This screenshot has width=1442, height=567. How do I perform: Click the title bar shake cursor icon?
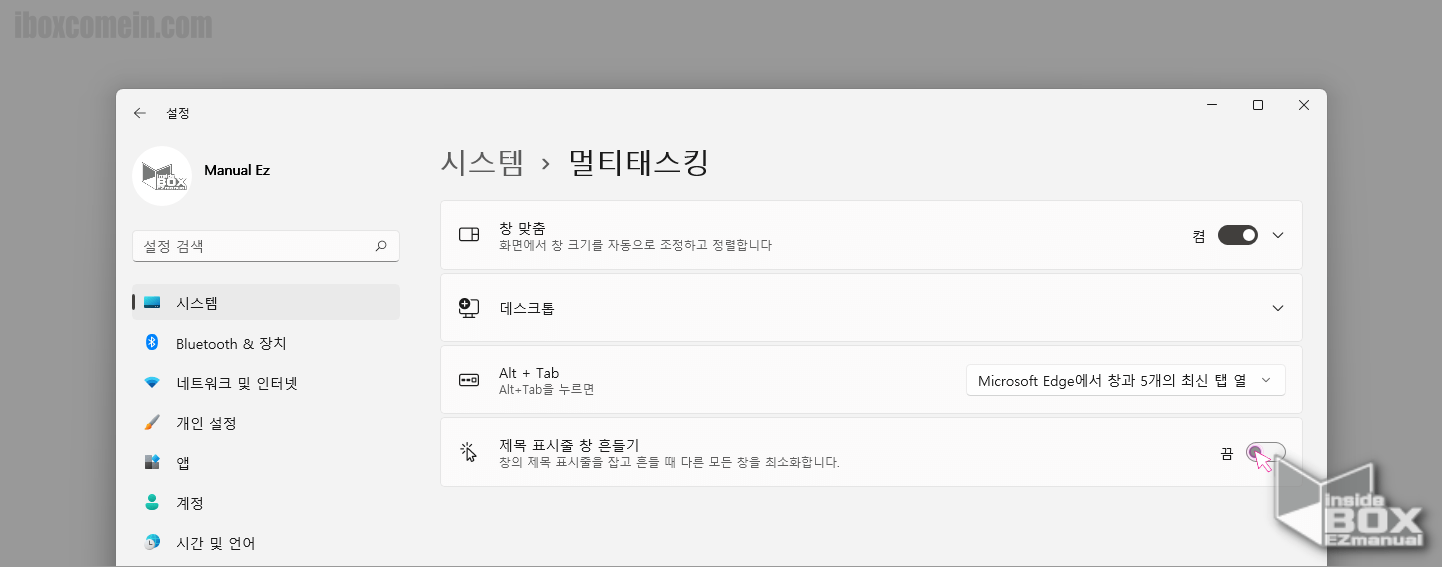coord(468,453)
